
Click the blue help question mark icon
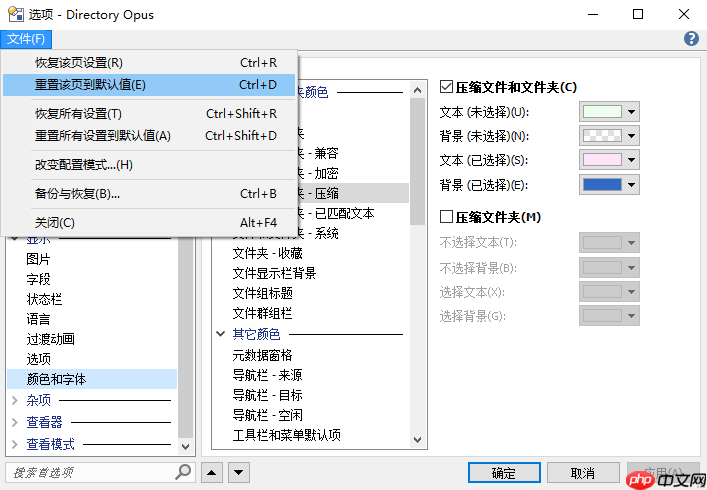click(x=691, y=39)
